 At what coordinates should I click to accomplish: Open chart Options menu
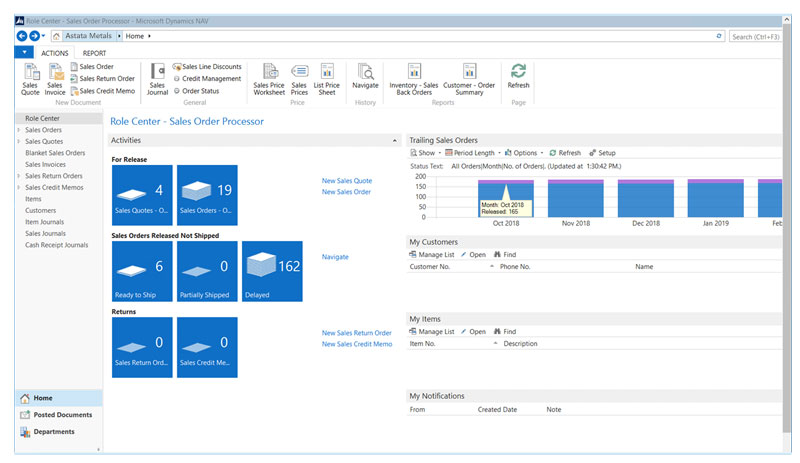click(524, 153)
